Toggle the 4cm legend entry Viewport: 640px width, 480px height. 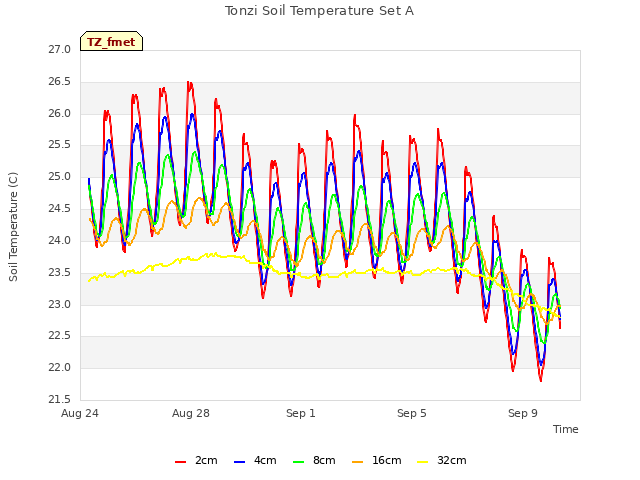tap(256, 460)
